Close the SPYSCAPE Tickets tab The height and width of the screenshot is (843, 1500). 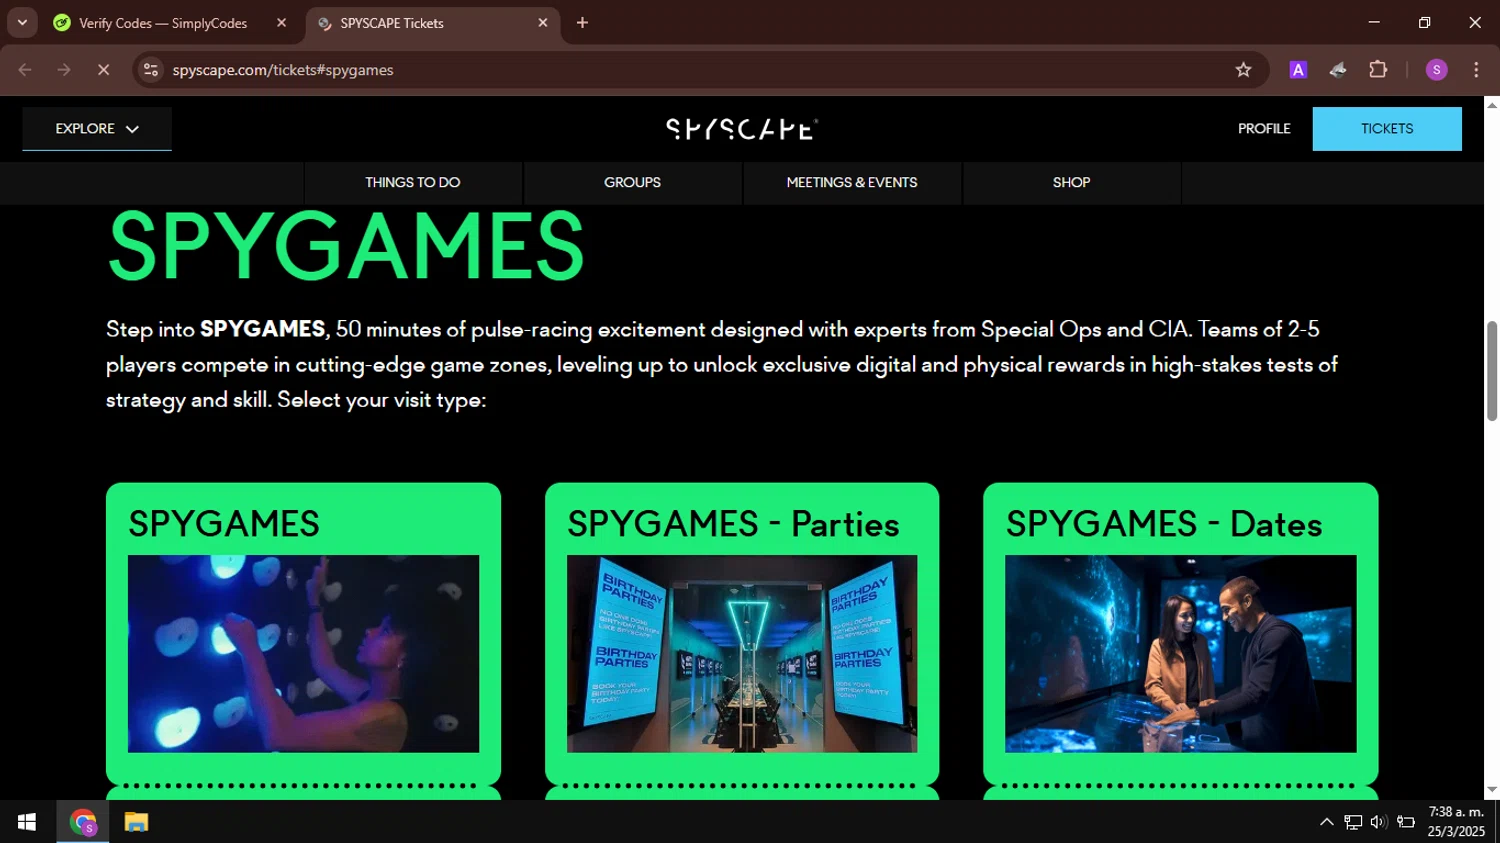[543, 23]
